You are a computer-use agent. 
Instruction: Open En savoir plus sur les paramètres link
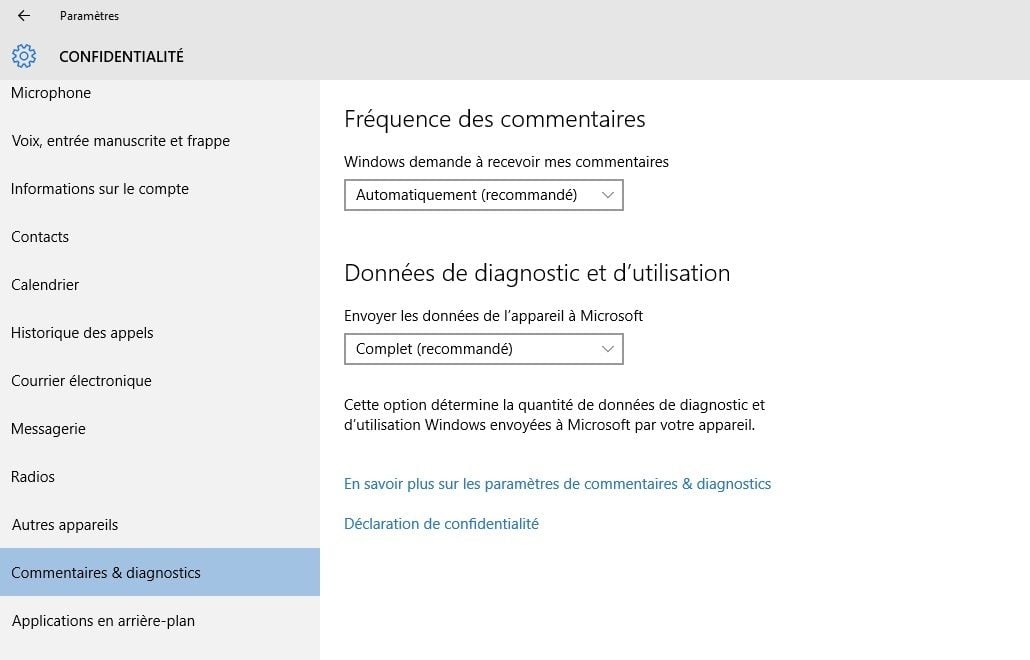click(x=557, y=484)
